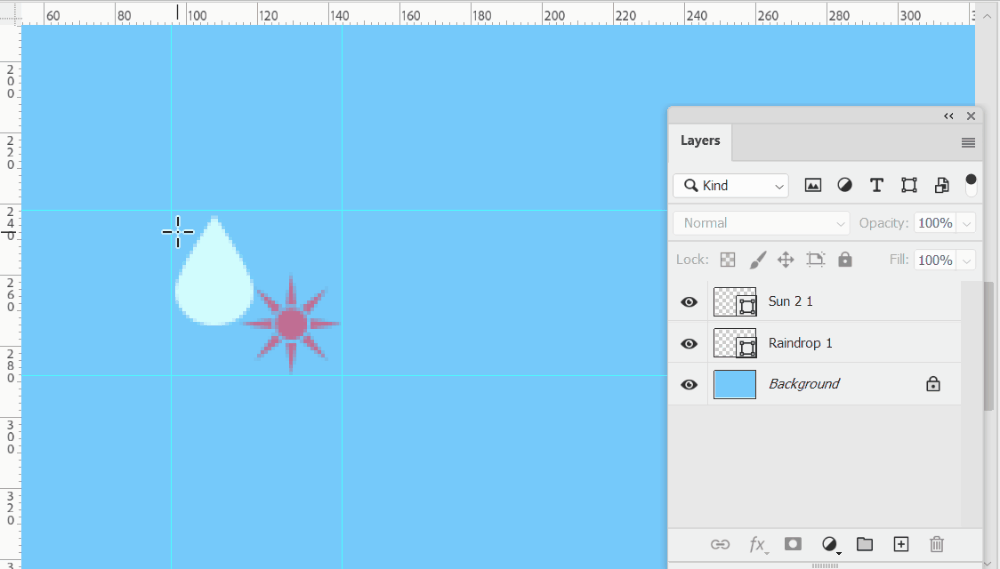Screen dimensions: 1000x569
Task: Open the Normal blending mode dropdown
Action: coord(761,223)
